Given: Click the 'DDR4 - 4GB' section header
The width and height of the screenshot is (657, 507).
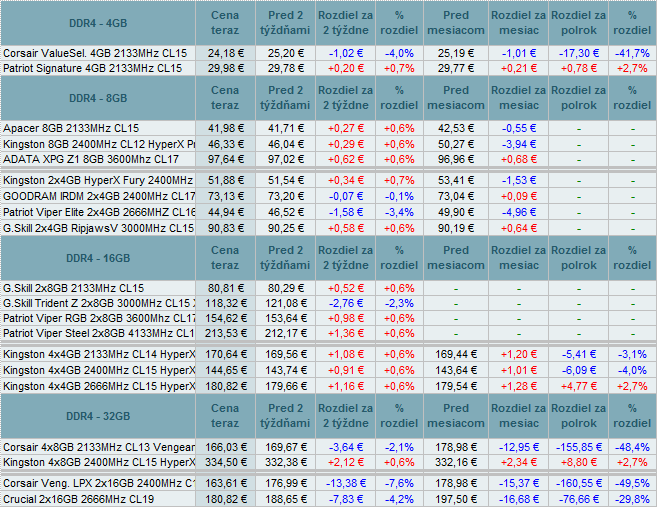Looking at the screenshot, I should click(x=98, y=23).
